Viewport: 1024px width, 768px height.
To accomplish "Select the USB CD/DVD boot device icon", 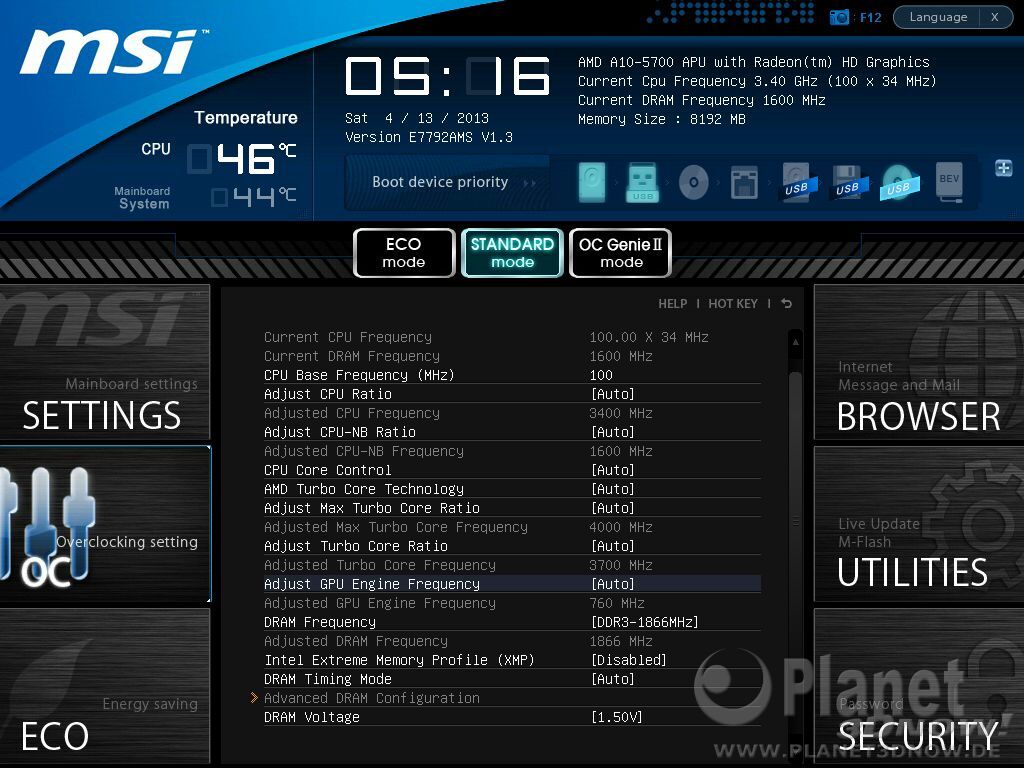I will tap(899, 182).
